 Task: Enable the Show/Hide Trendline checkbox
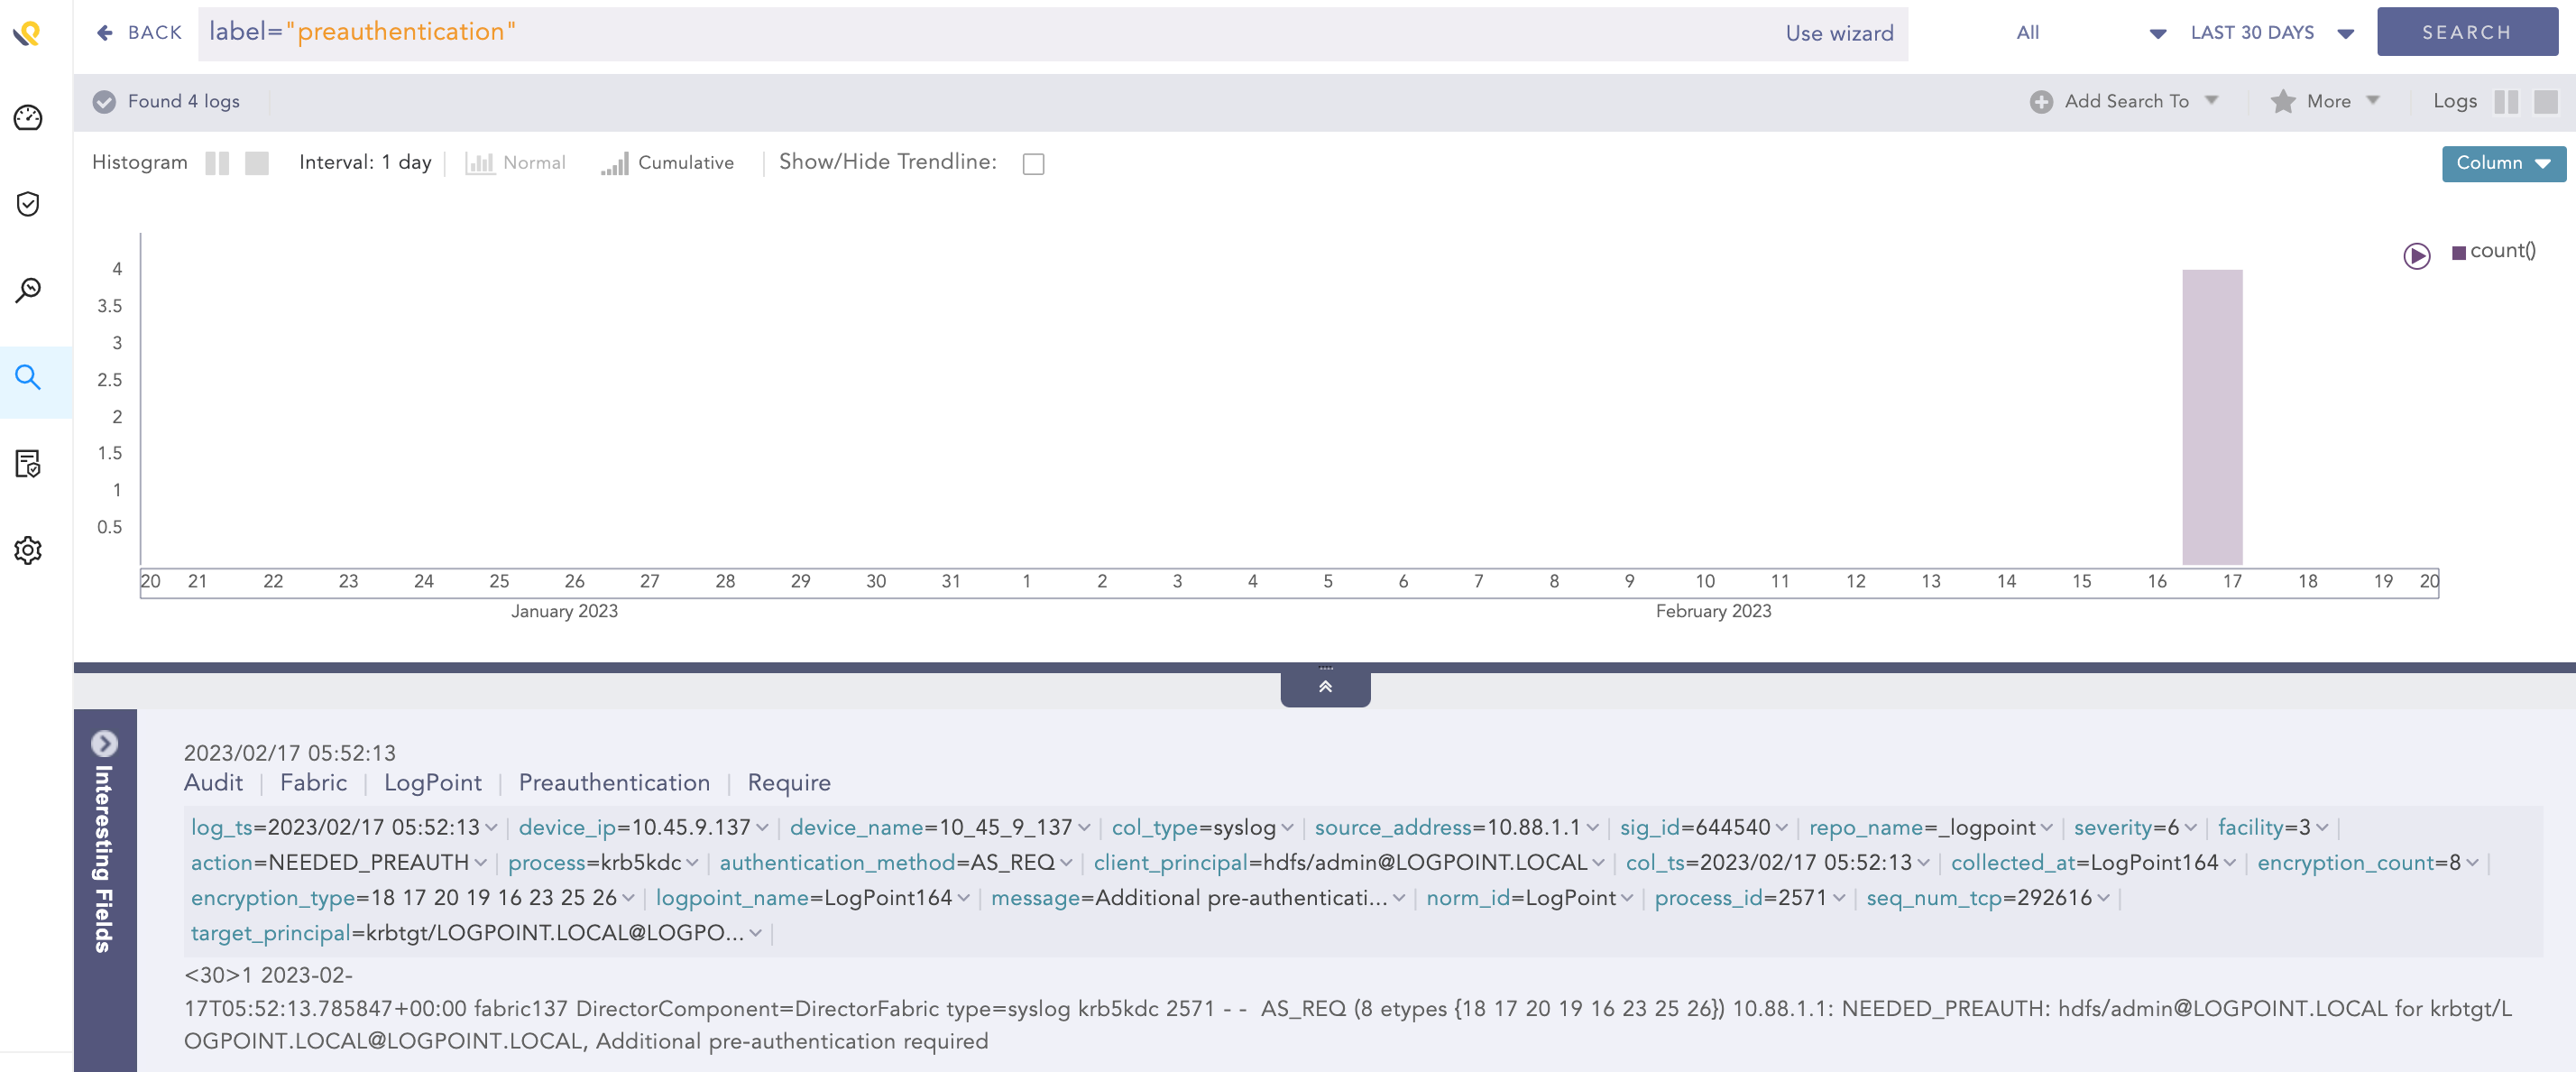[1033, 163]
